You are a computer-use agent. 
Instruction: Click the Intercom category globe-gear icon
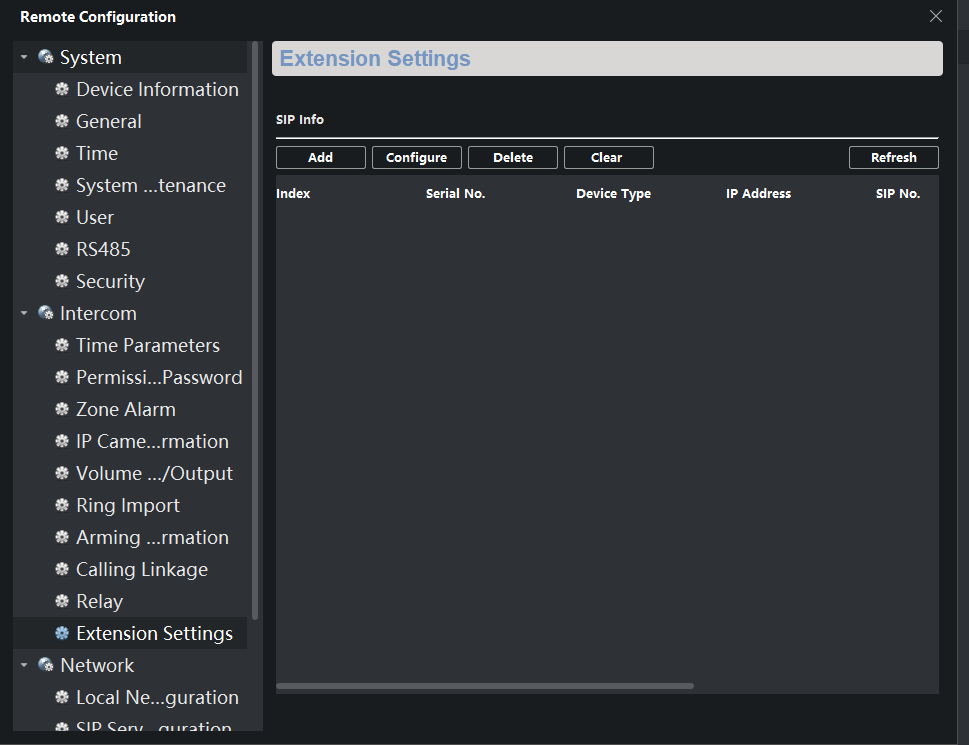click(x=46, y=314)
